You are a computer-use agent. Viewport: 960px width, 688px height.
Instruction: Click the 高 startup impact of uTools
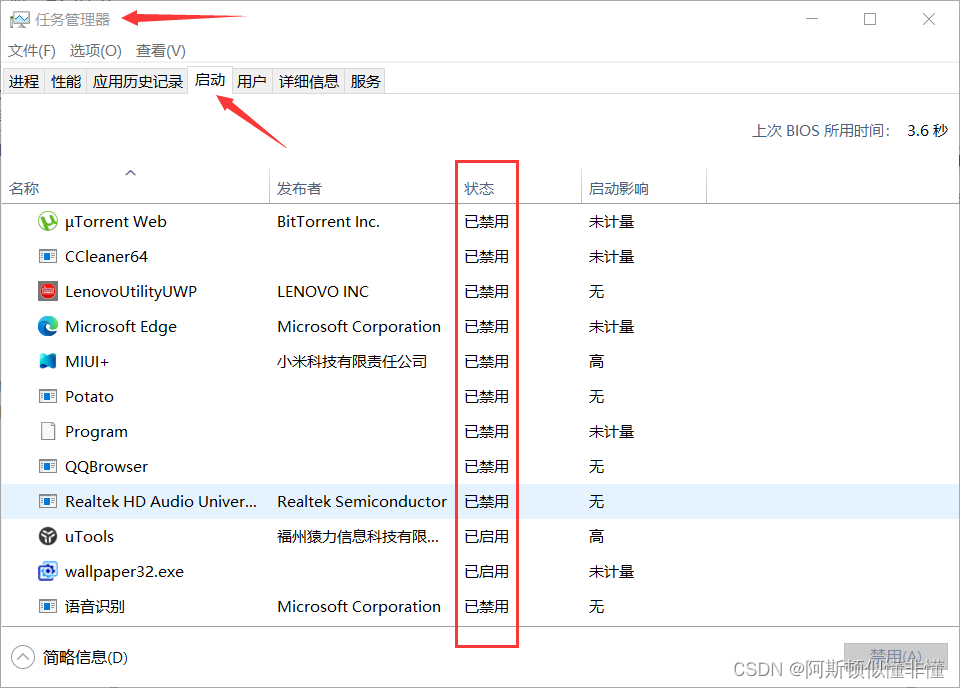point(596,536)
